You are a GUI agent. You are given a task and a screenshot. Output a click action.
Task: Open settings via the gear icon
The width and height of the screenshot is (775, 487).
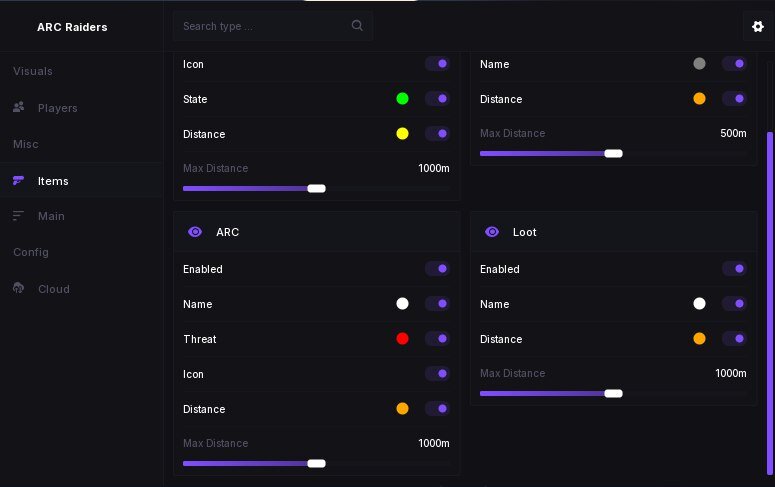click(x=758, y=27)
